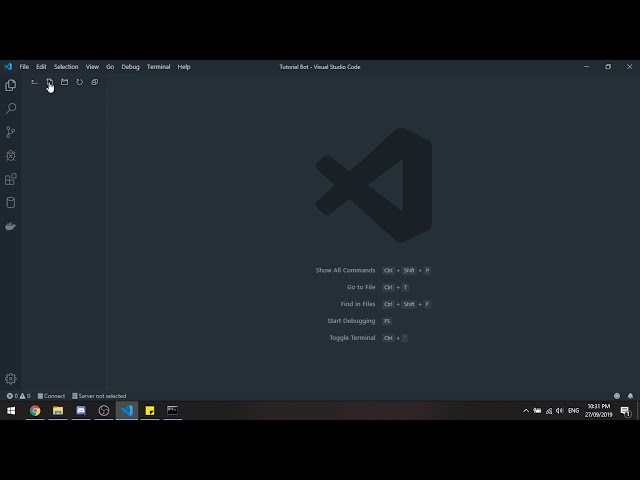
Task: Open Sticky Notes from the taskbar
Action: [x=150, y=411]
